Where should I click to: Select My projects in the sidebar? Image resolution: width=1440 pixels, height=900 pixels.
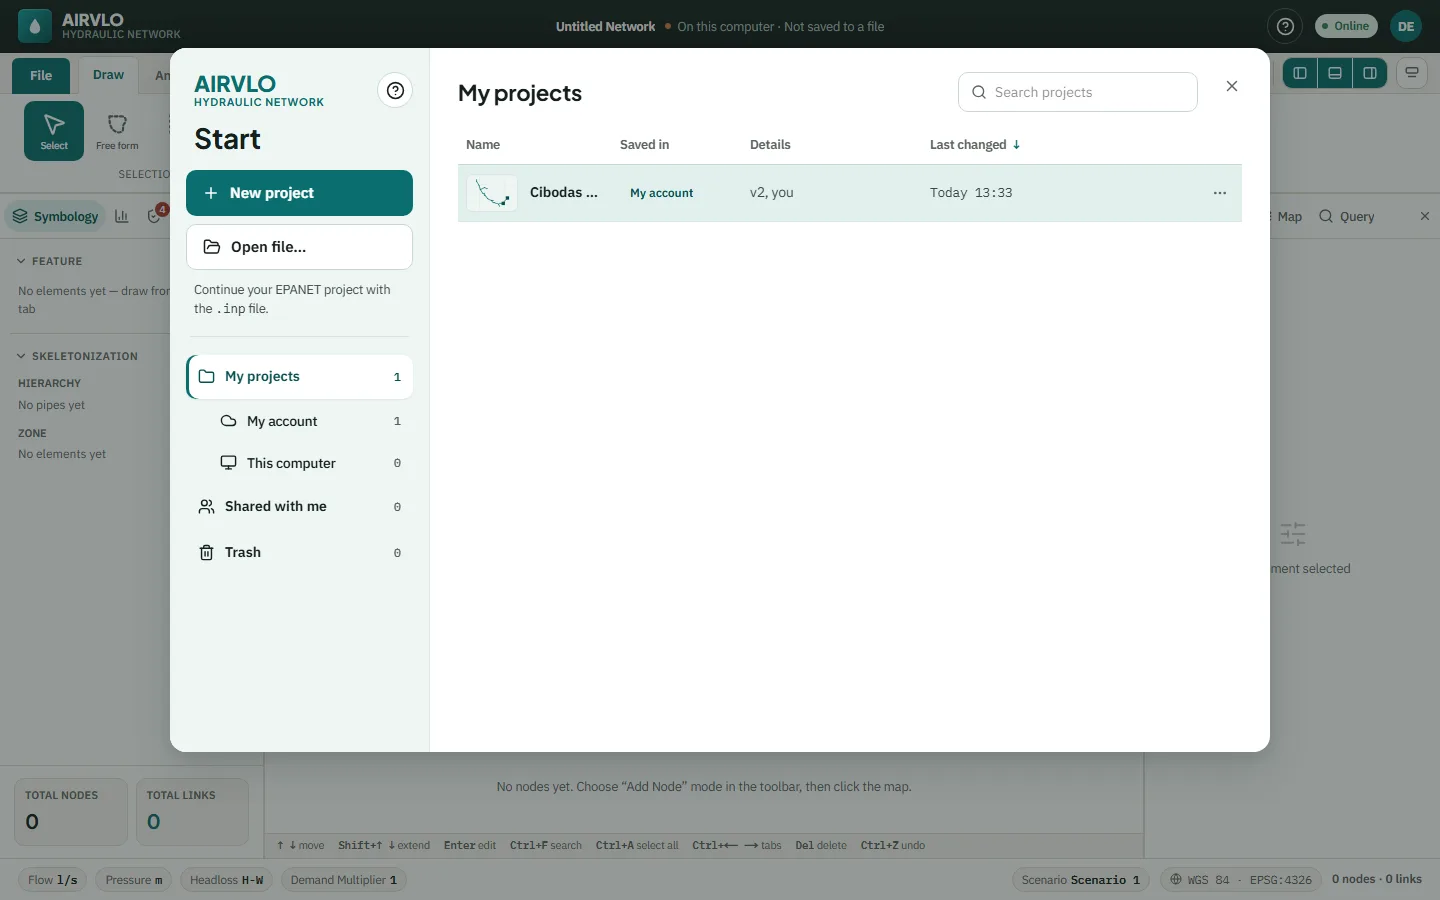(299, 377)
